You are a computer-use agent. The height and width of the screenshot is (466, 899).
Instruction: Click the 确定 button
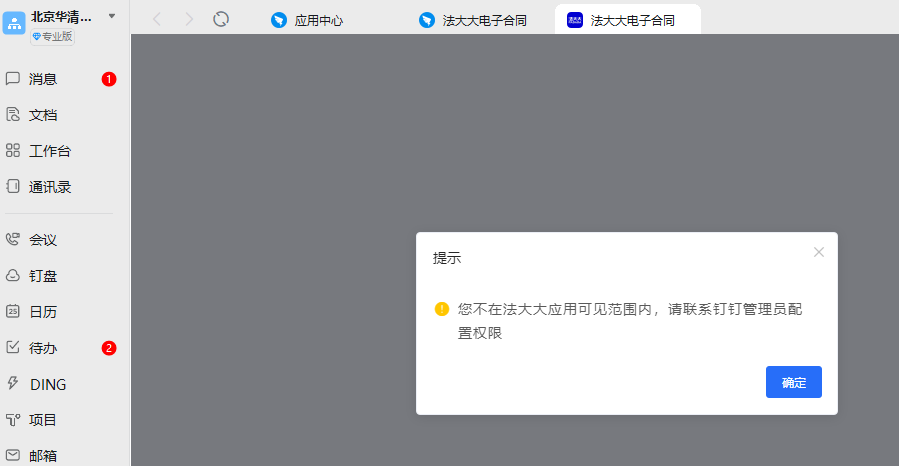point(794,382)
